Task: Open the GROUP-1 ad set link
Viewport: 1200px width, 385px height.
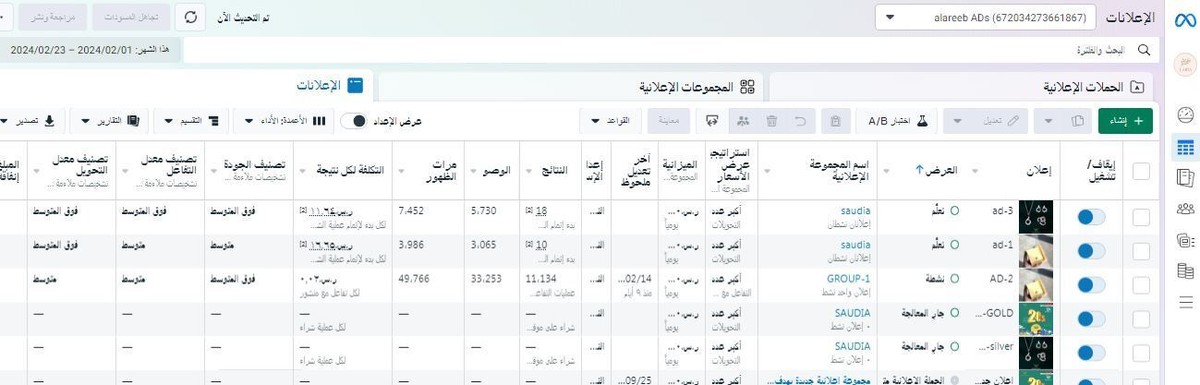Action: pyautogui.click(x=848, y=279)
